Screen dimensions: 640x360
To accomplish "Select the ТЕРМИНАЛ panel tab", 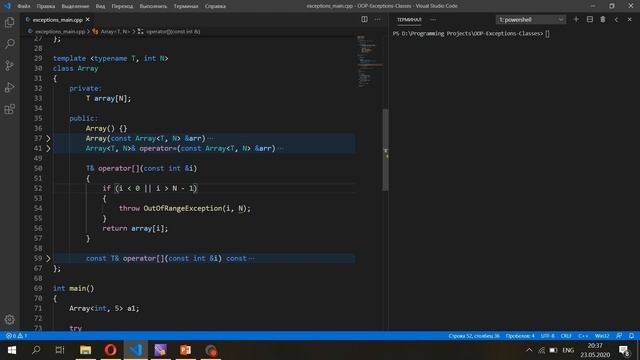I will 409,19.
